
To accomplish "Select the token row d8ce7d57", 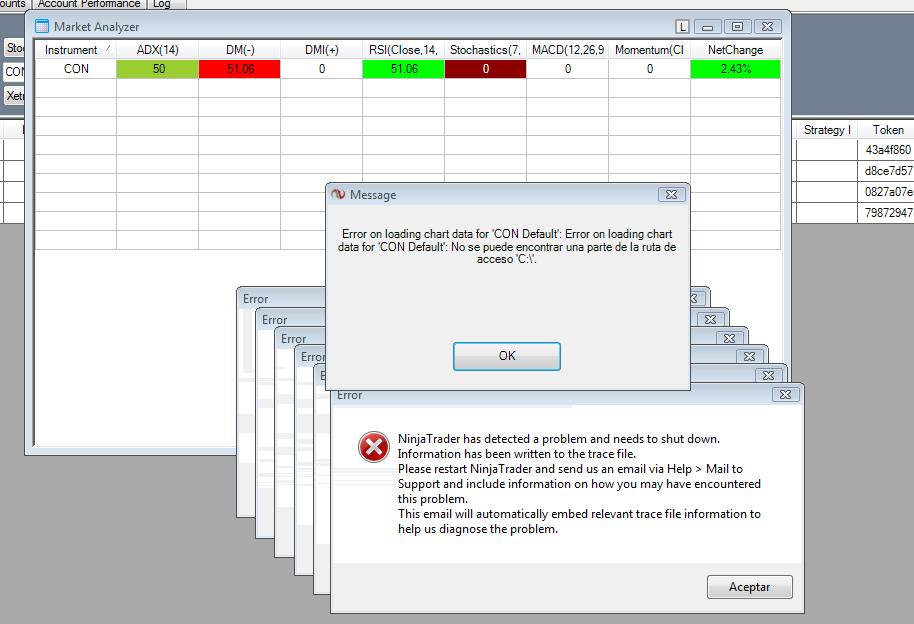I will 887,171.
